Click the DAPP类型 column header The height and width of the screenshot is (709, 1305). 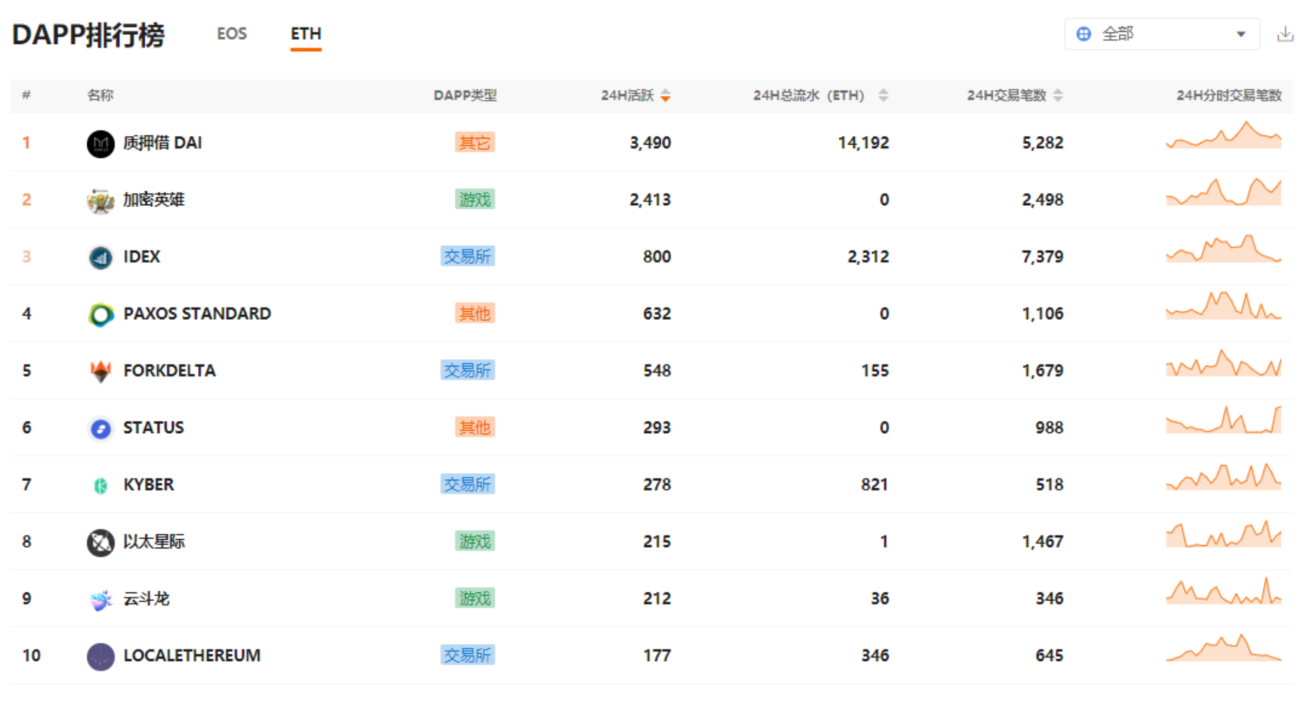click(x=465, y=96)
